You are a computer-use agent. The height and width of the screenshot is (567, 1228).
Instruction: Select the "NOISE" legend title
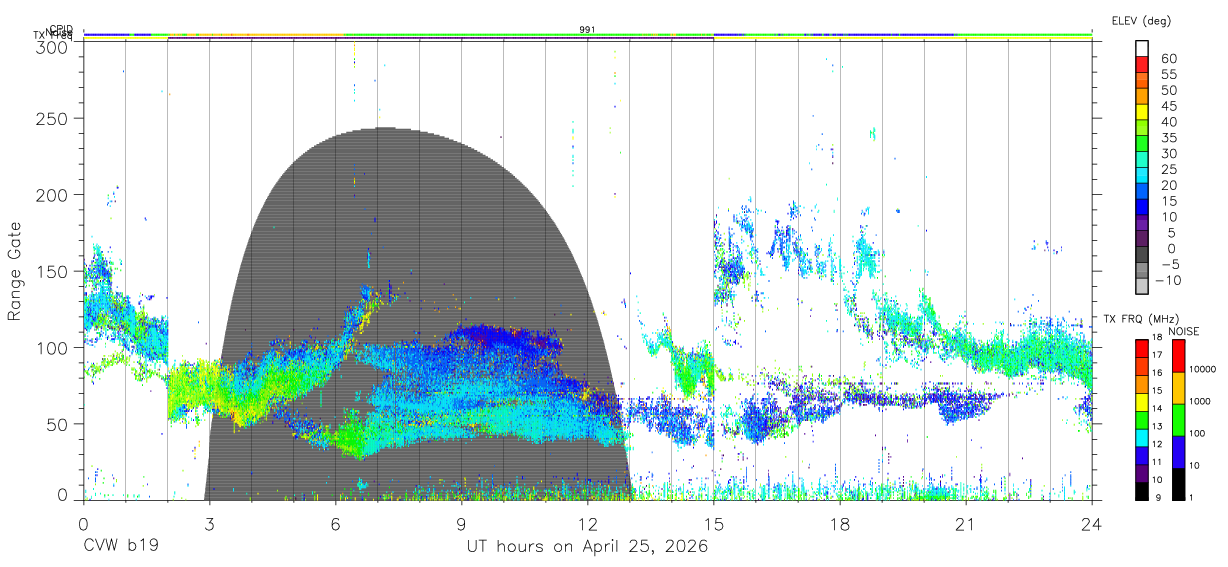(1183, 331)
